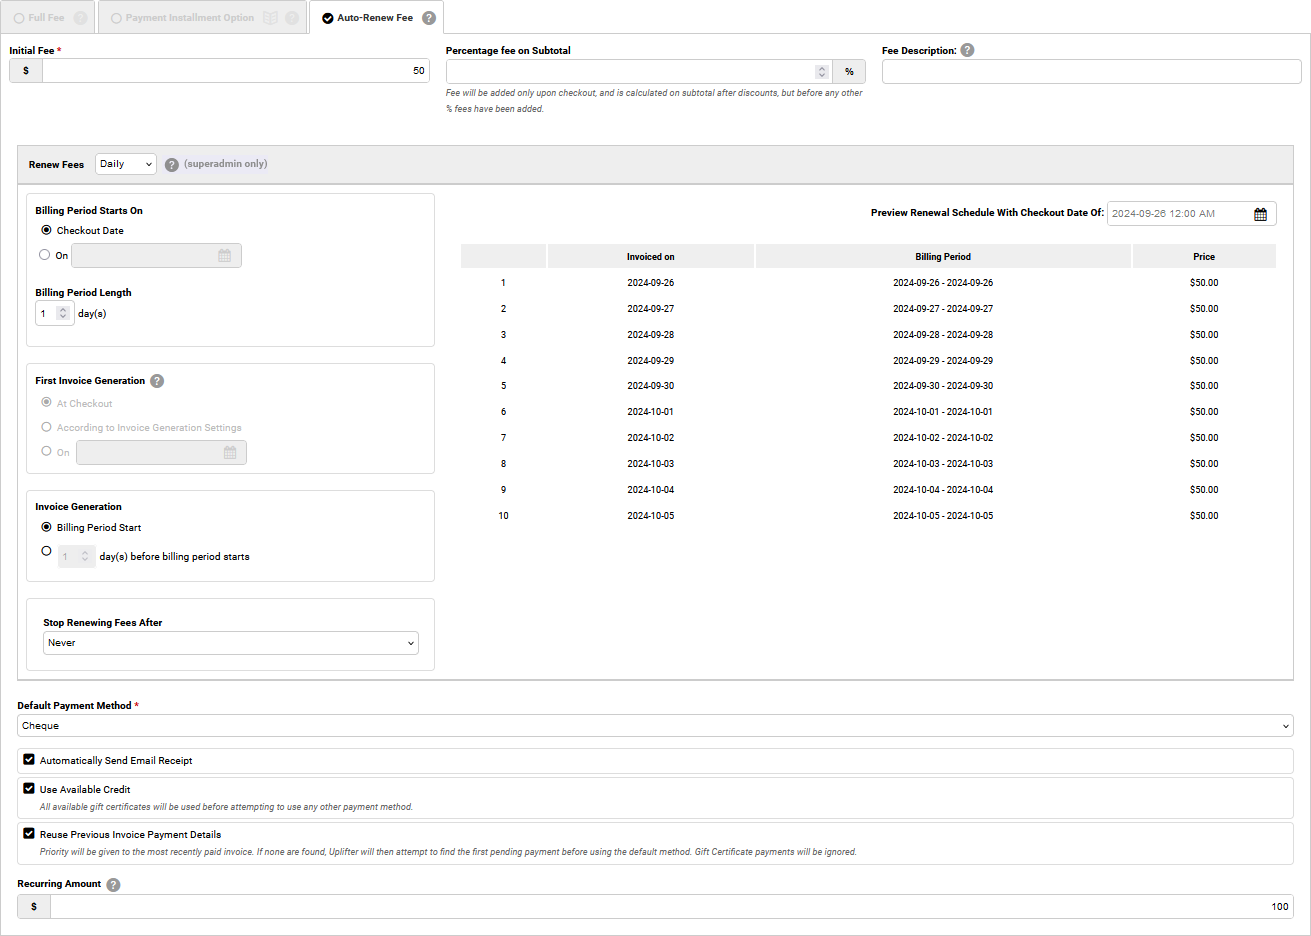Open the Renew Fees frequency dropdown

(x=125, y=164)
